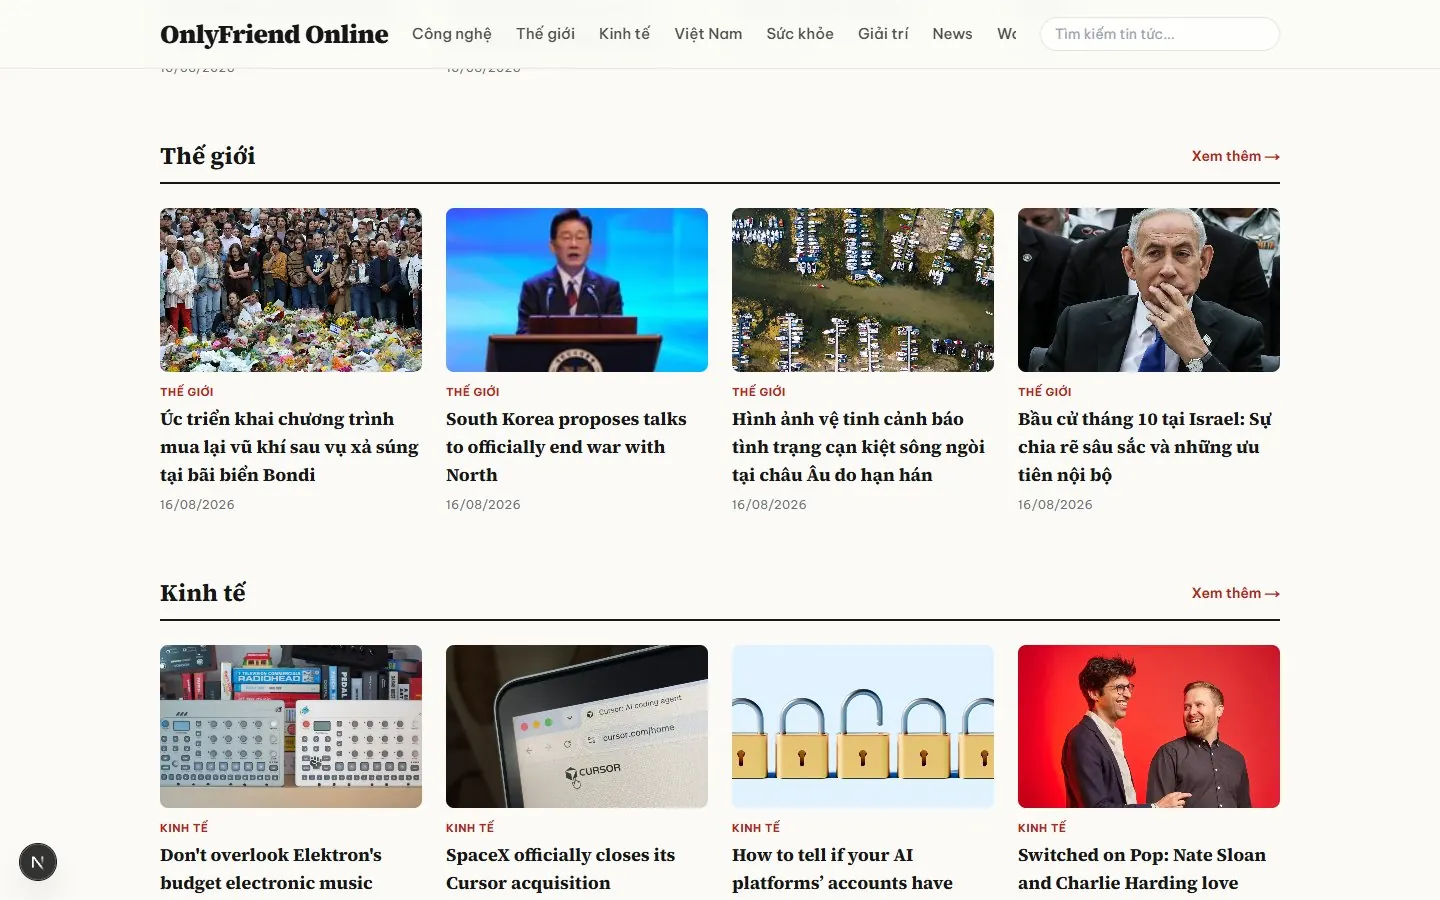Open the Elektron synthesizers thumbnail
The width and height of the screenshot is (1440, 900).
pyautogui.click(x=291, y=727)
